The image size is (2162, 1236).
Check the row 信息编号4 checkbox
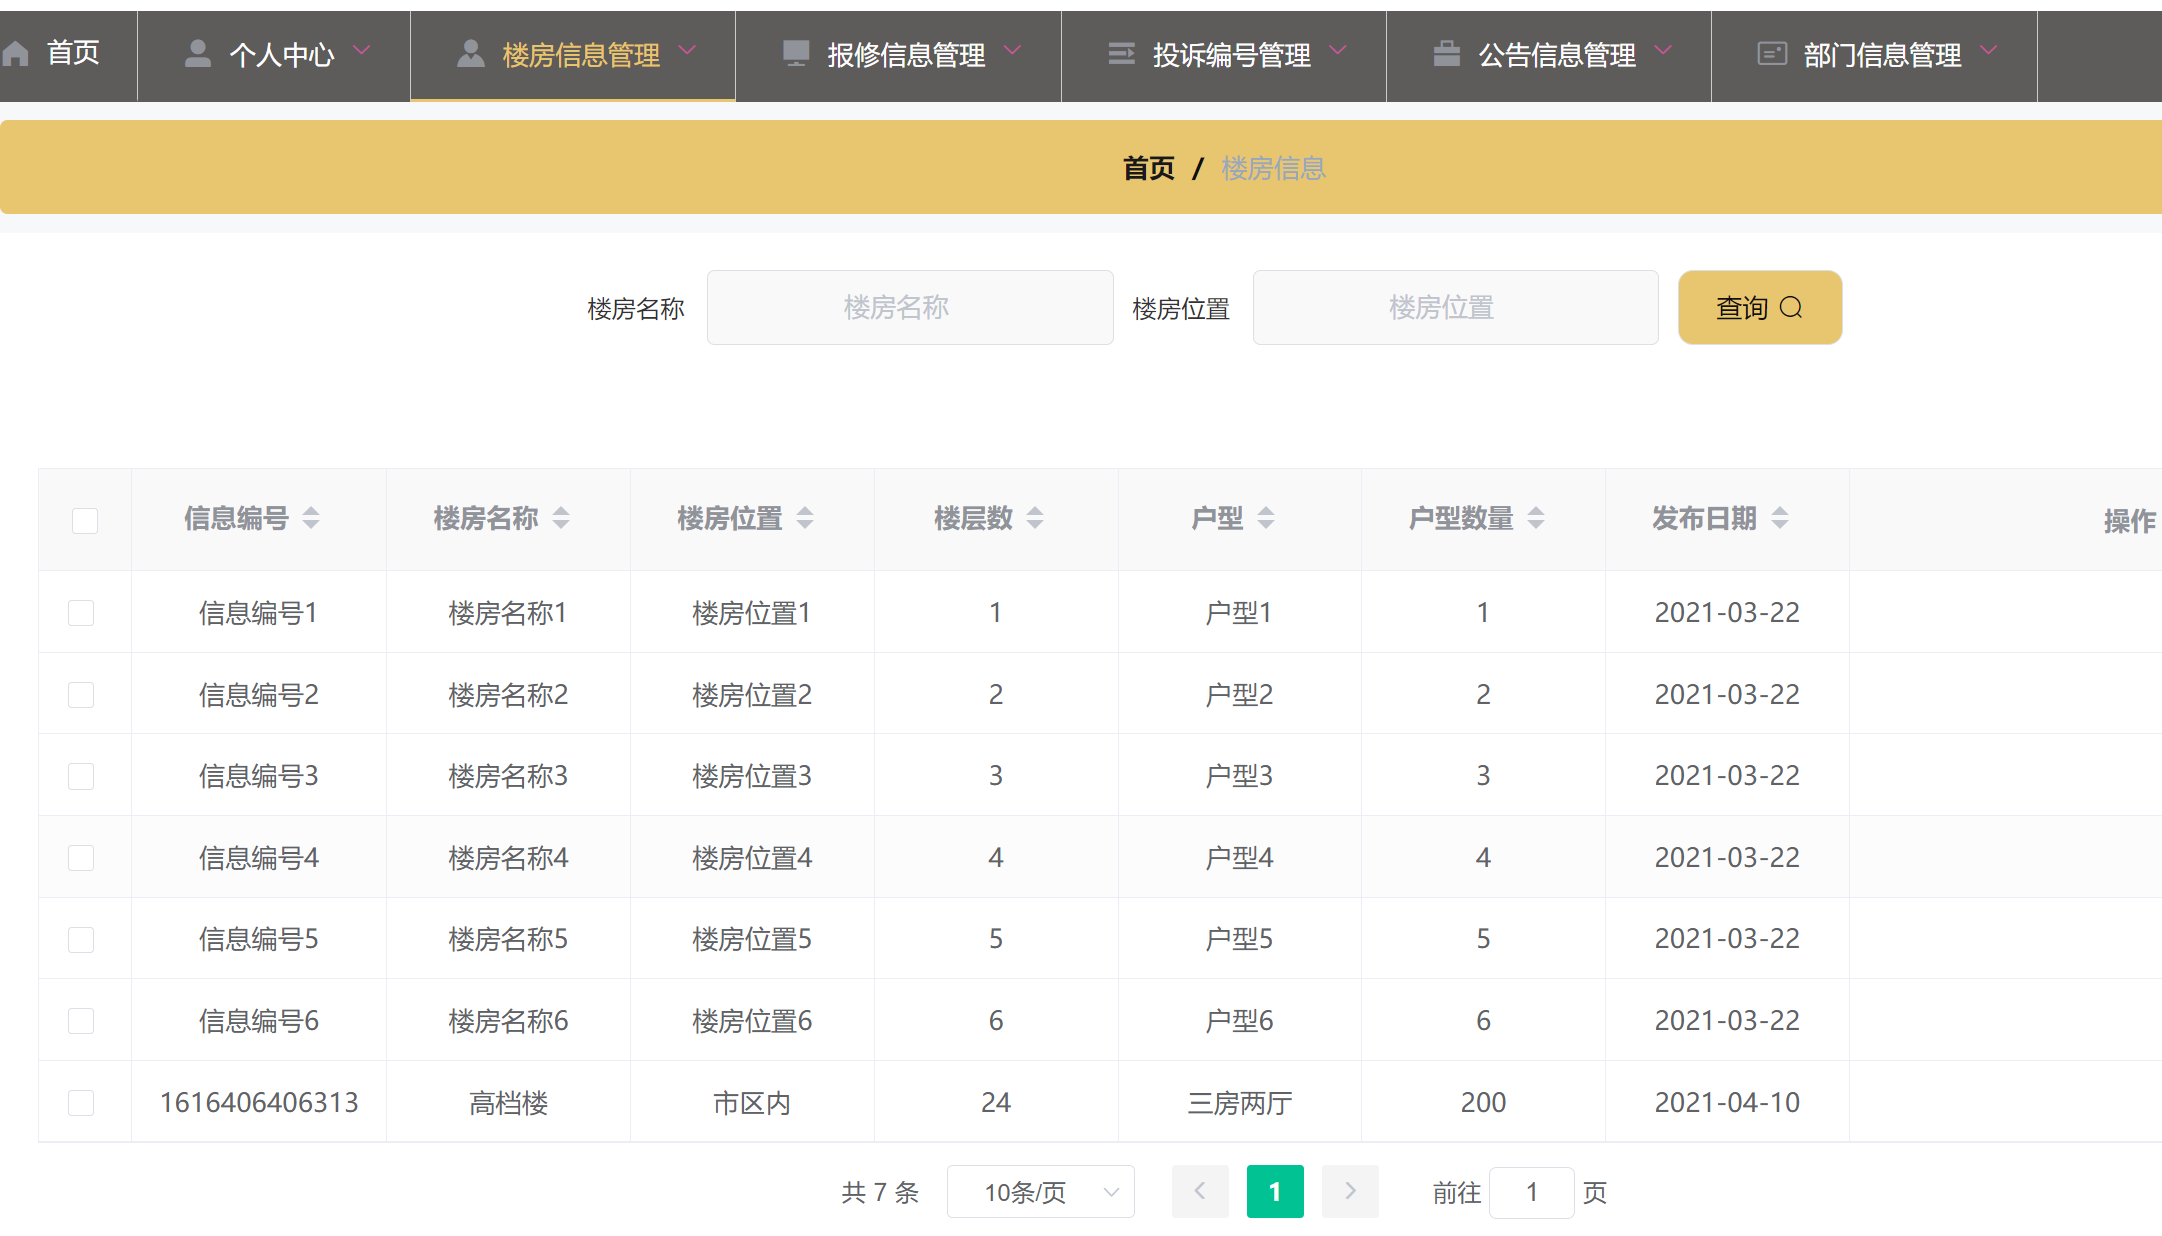[81, 858]
